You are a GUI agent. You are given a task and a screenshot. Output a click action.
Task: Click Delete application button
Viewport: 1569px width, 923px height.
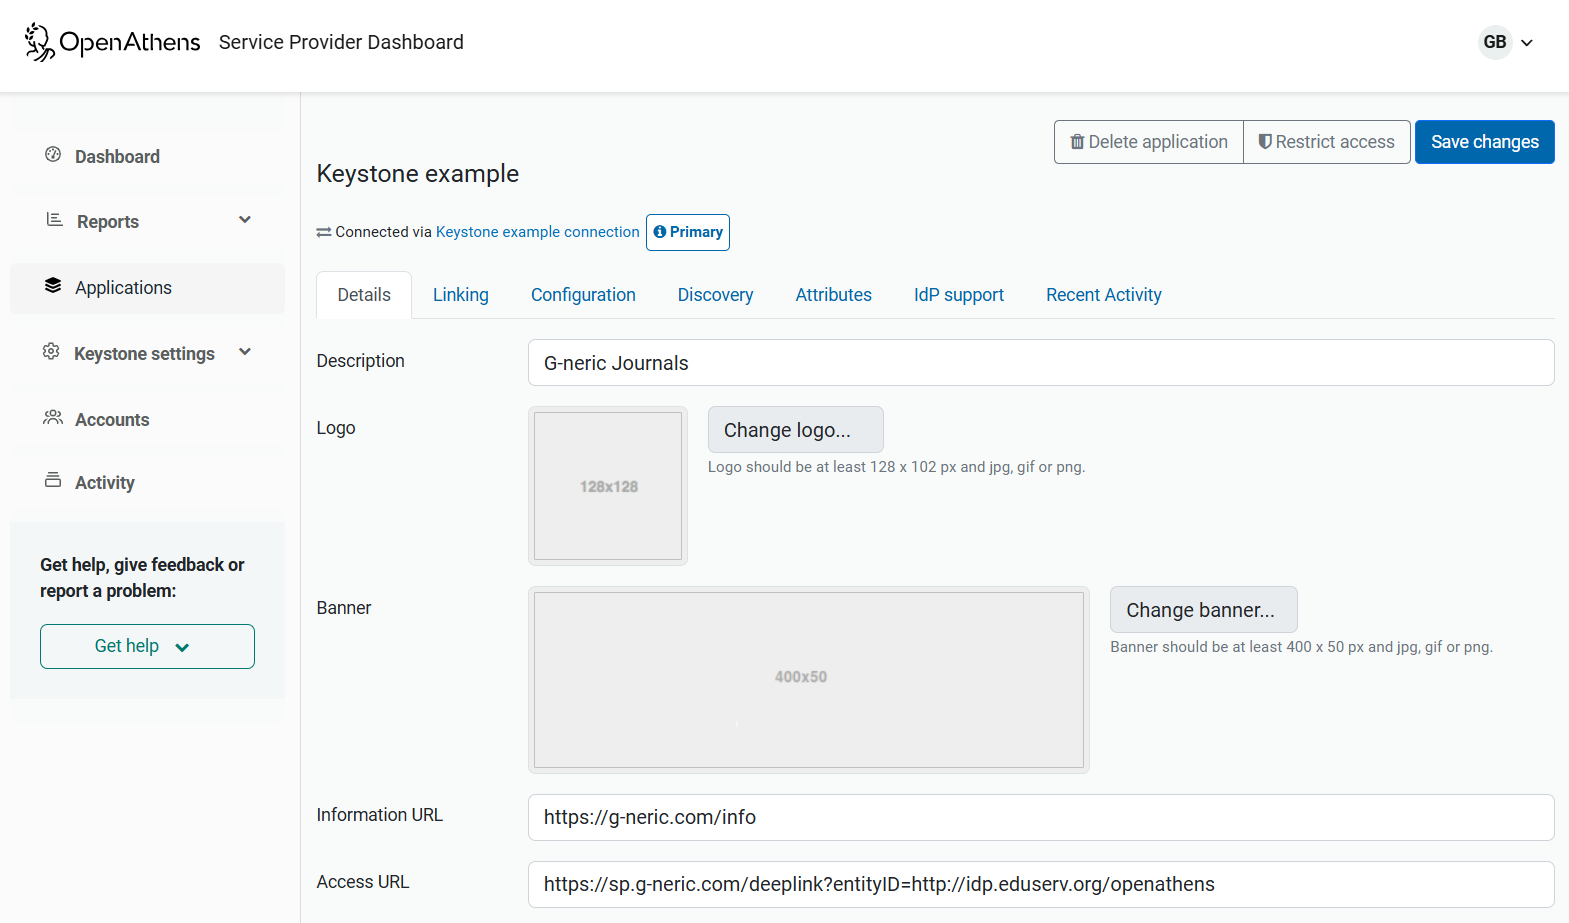click(1149, 142)
